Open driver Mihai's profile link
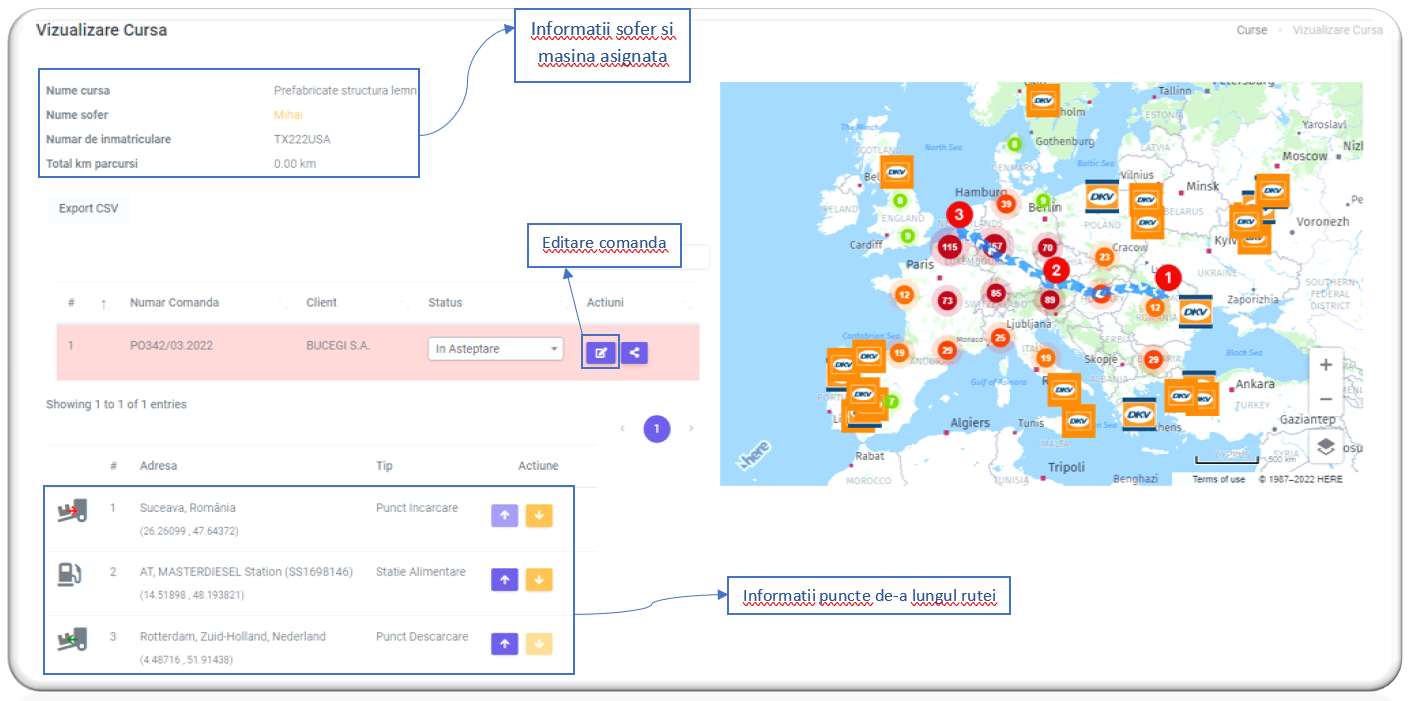 (x=288, y=115)
